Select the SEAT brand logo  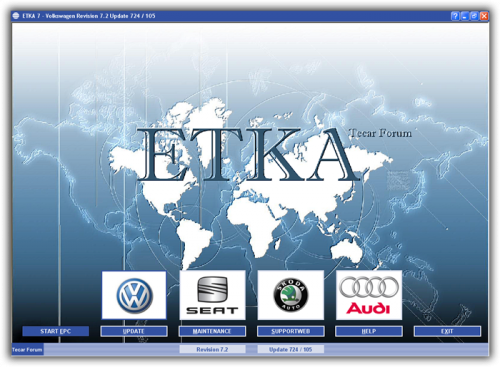212,295
